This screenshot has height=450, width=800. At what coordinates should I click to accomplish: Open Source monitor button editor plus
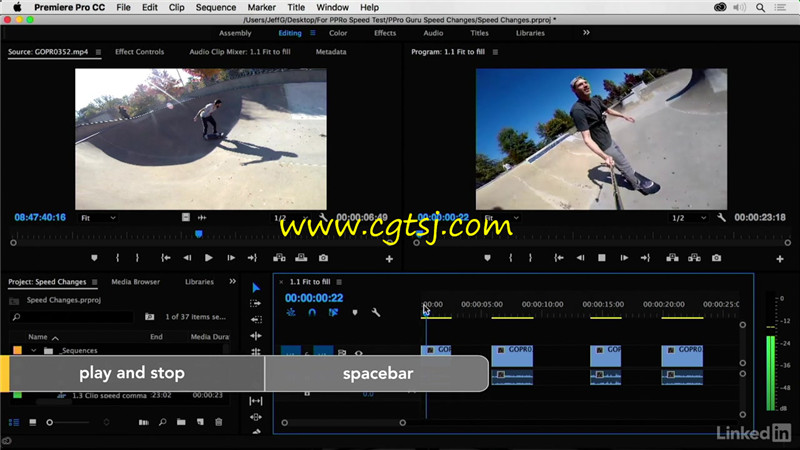click(389, 259)
